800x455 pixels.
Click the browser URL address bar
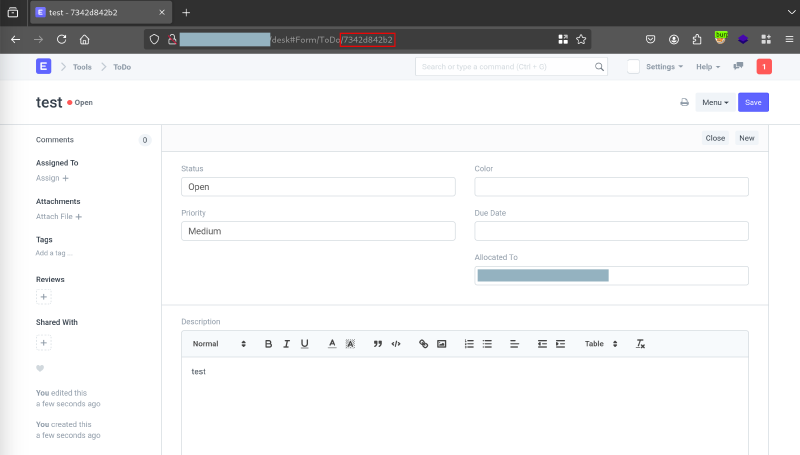point(367,39)
